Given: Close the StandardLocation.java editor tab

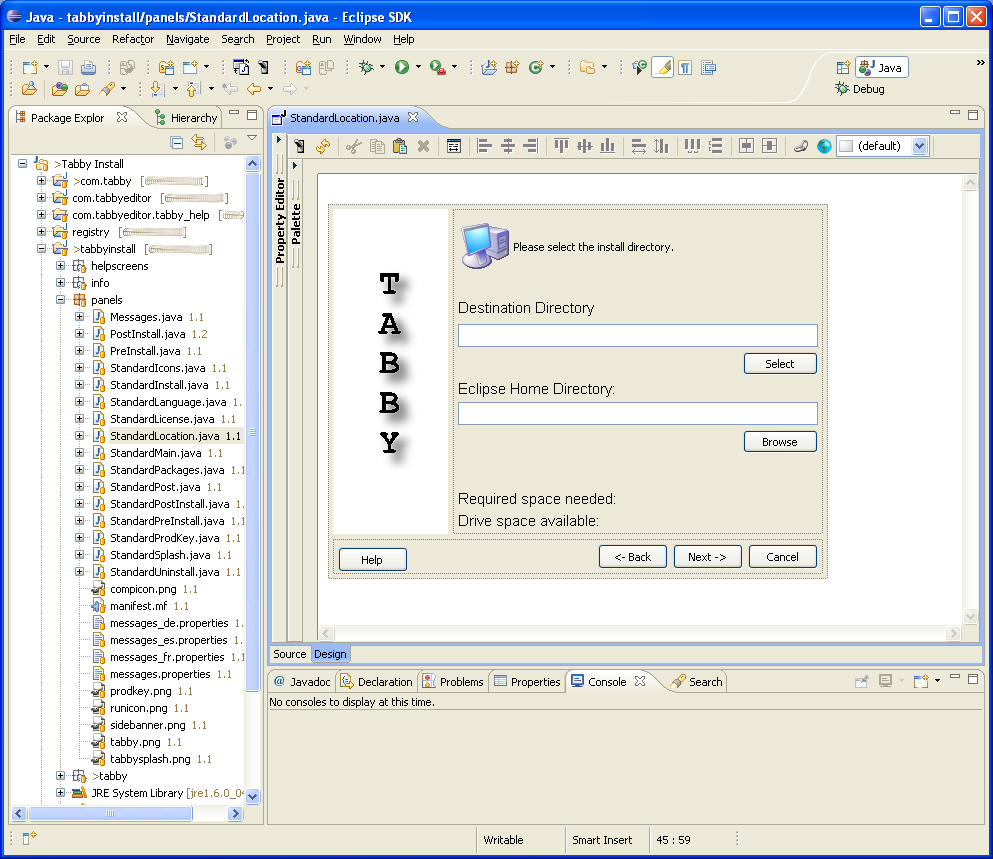Looking at the screenshot, I should coord(413,117).
